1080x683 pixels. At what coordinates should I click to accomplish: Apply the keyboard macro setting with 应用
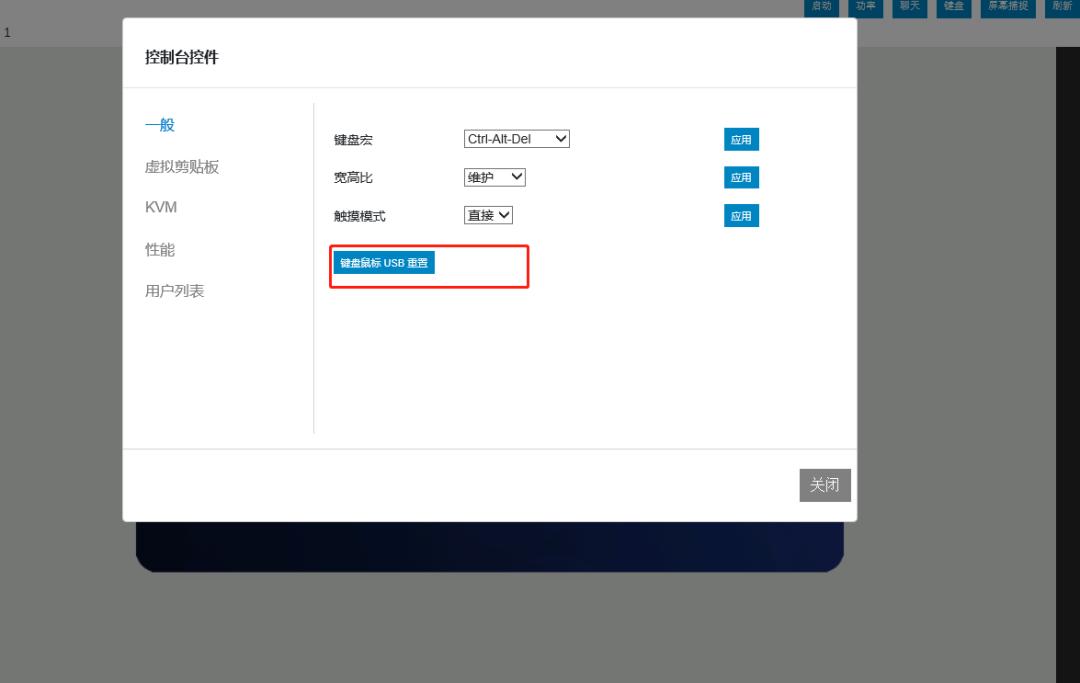(x=741, y=139)
